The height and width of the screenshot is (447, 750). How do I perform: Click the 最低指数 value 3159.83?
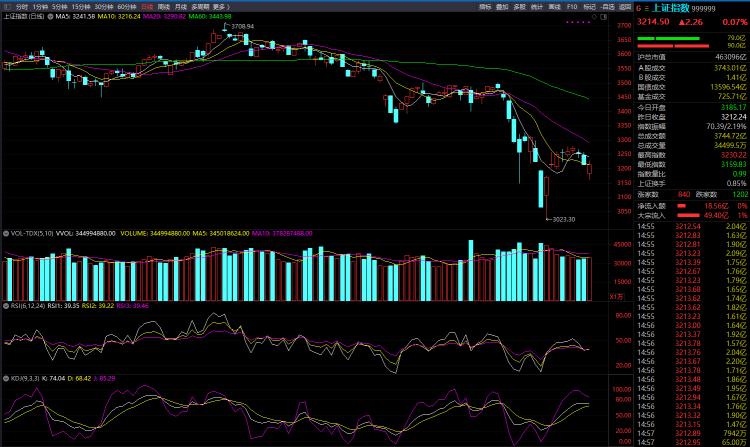click(734, 164)
